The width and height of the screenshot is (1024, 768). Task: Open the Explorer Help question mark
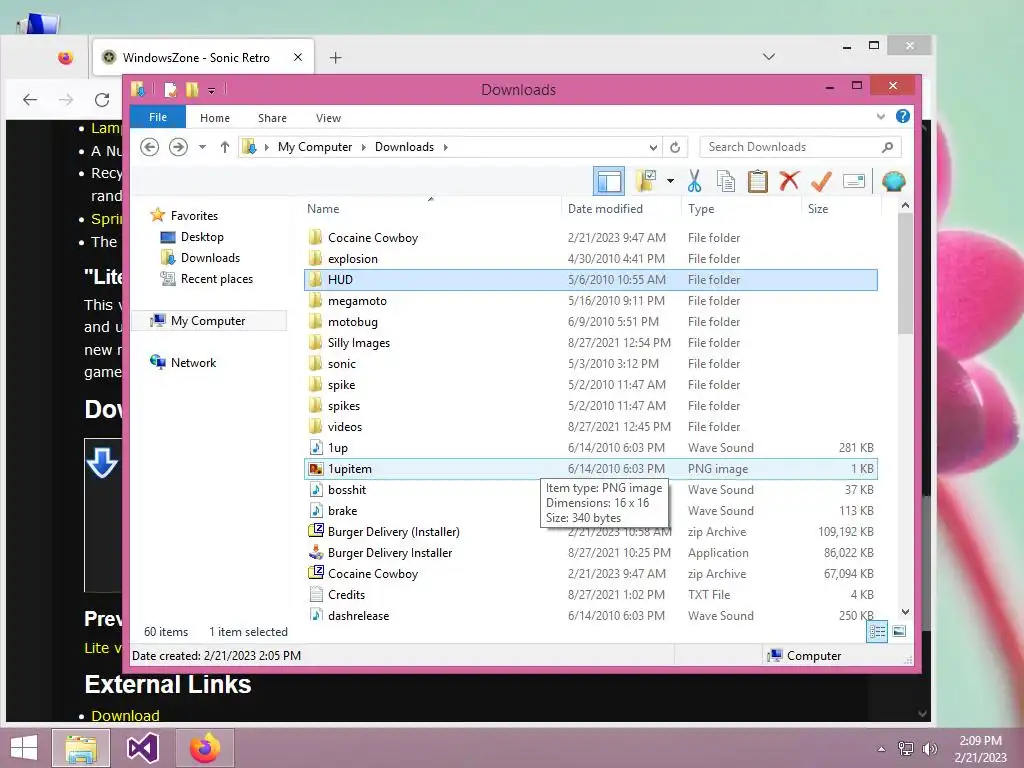[x=903, y=116]
